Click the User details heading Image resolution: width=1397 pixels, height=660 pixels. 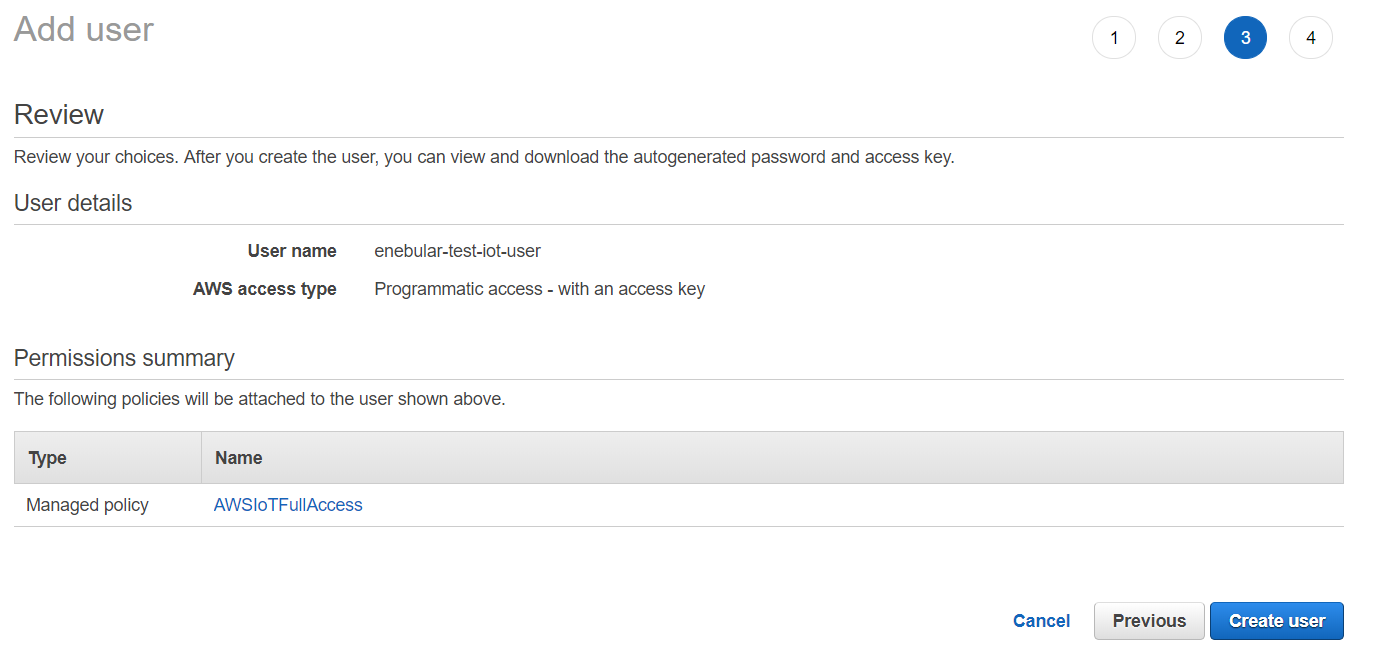73,203
